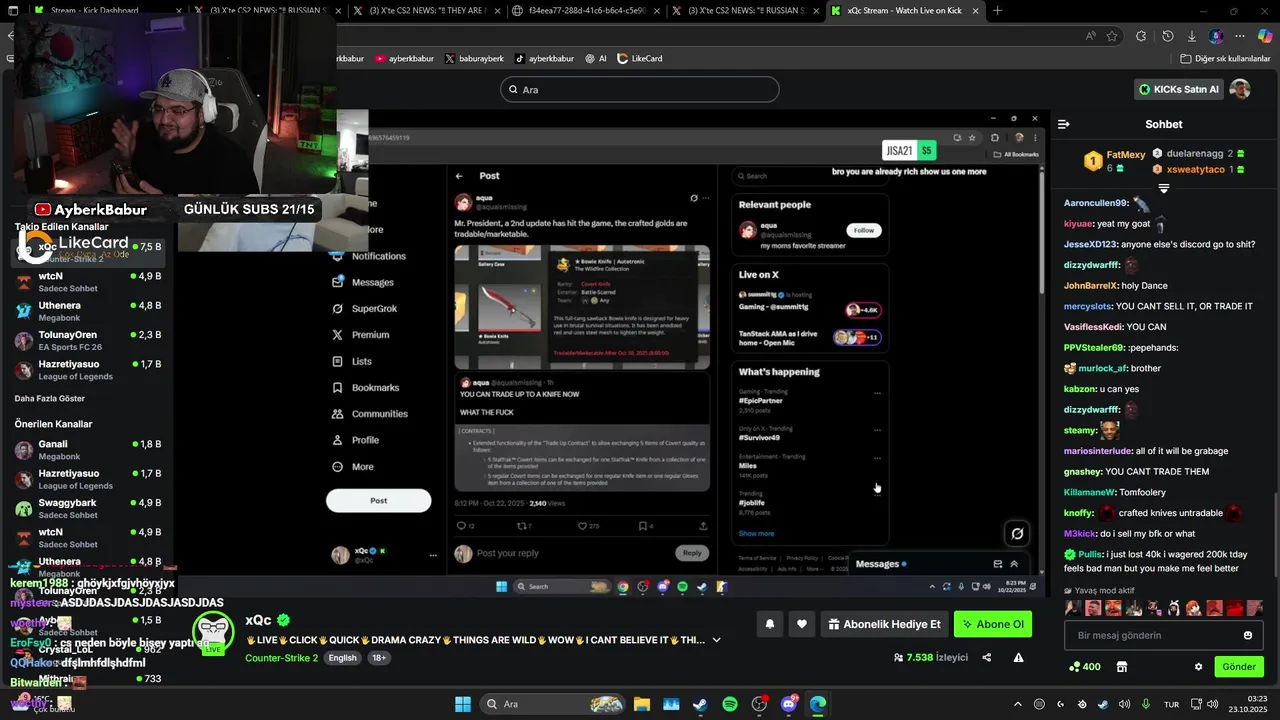Open the AI bookmark

[596, 58]
